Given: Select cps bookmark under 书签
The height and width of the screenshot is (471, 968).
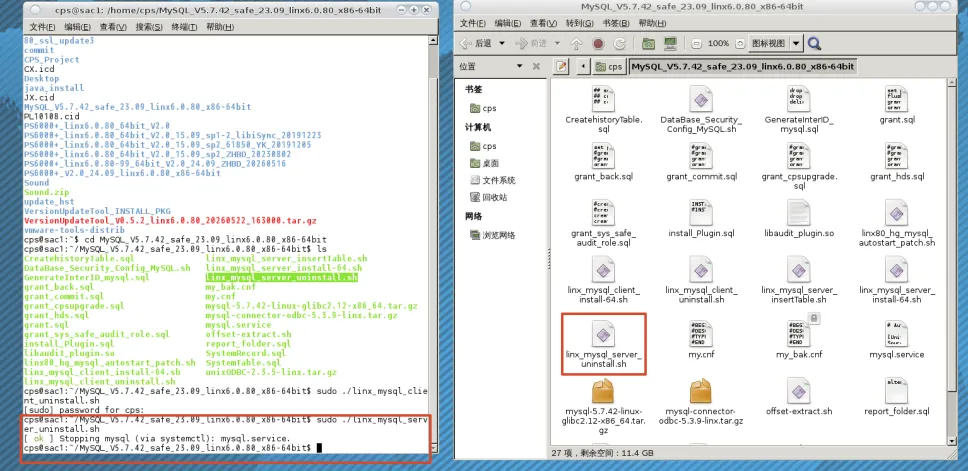Looking at the screenshot, I should pos(483,109).
